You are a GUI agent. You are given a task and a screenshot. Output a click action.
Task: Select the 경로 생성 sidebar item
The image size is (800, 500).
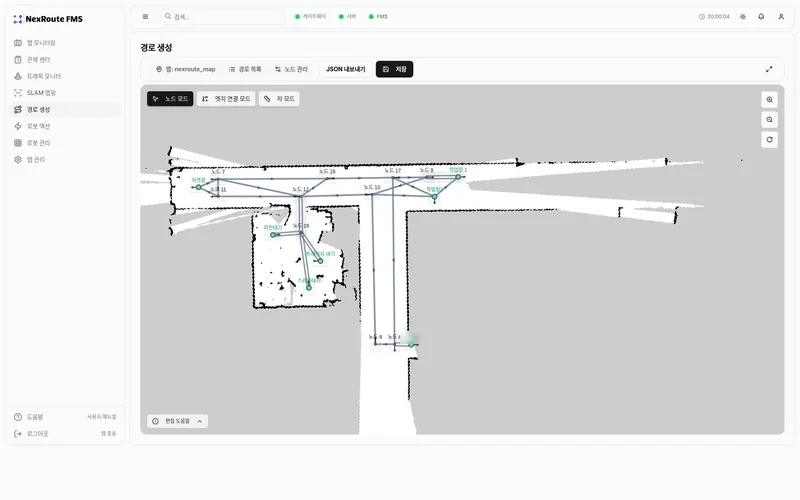click(64, 110)
